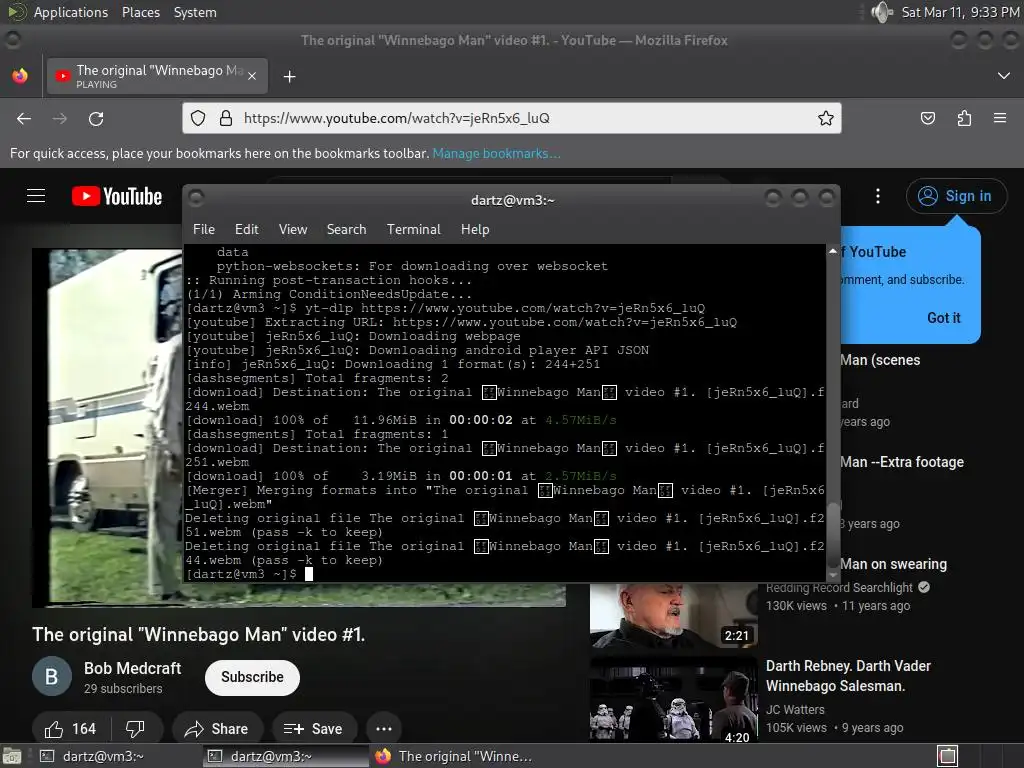Click the Winnebago Man video player

pos(108,427)
